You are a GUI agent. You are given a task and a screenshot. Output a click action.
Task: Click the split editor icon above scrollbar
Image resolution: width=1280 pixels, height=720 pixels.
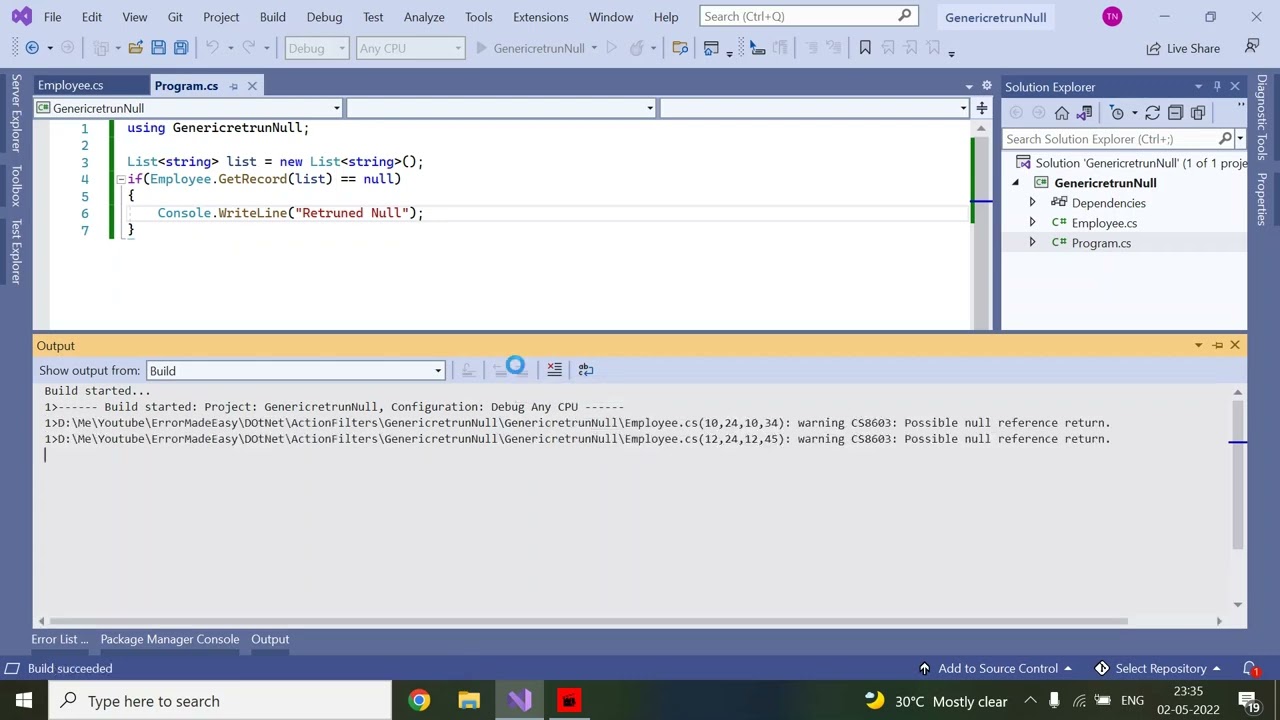[982, 108]
